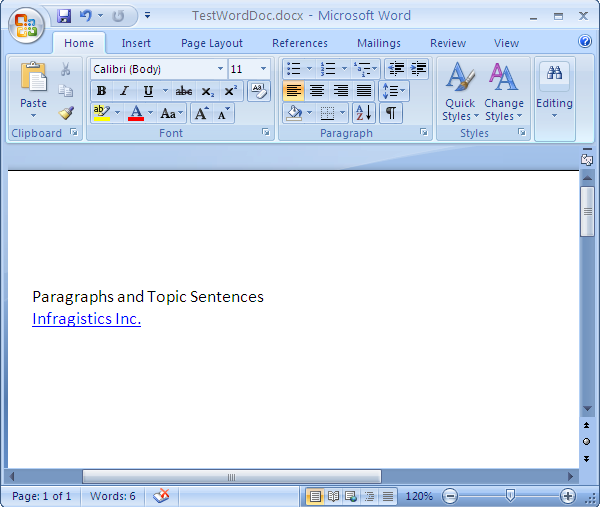Viewport: 600px width, 507px height.
Task: Toggle Show/Hide paragraph marks
Action: tap(390, 113)
